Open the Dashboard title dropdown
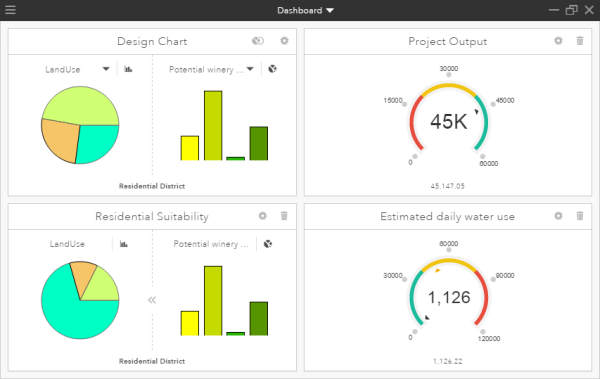This screenshot has width=600, height=379. 305,10
